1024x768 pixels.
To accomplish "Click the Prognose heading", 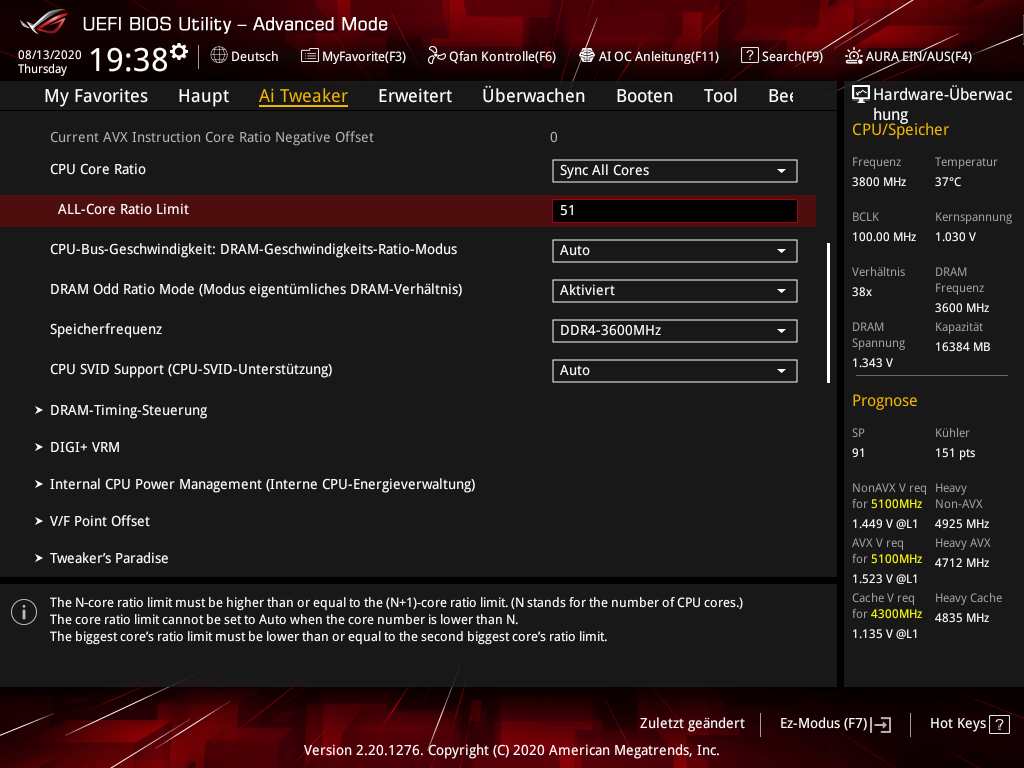I will [x=884, y=401].
